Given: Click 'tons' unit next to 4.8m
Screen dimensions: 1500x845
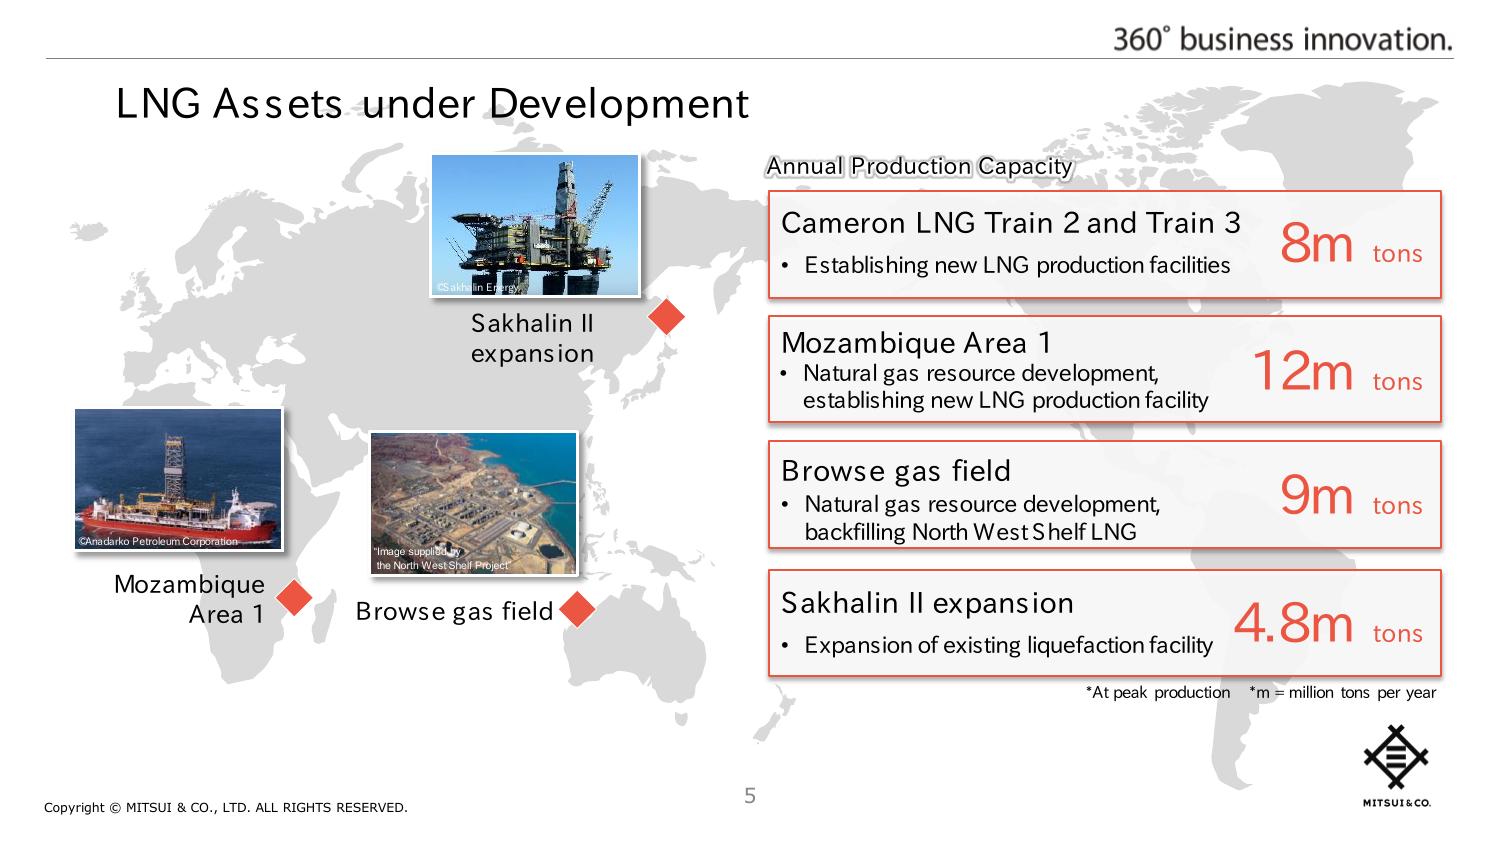Looking at the screenshot, I should [x=1397, y=633].
